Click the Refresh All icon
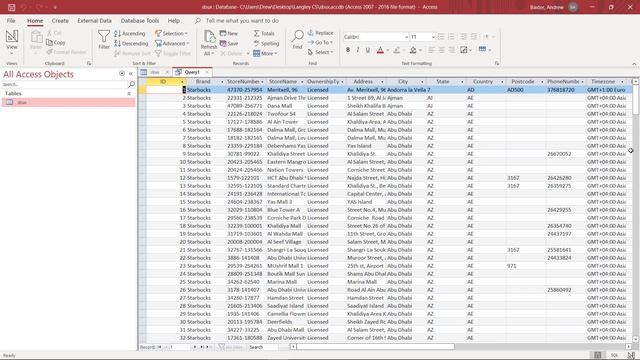This screenshot has height=360, width=640. pos(209,36)
